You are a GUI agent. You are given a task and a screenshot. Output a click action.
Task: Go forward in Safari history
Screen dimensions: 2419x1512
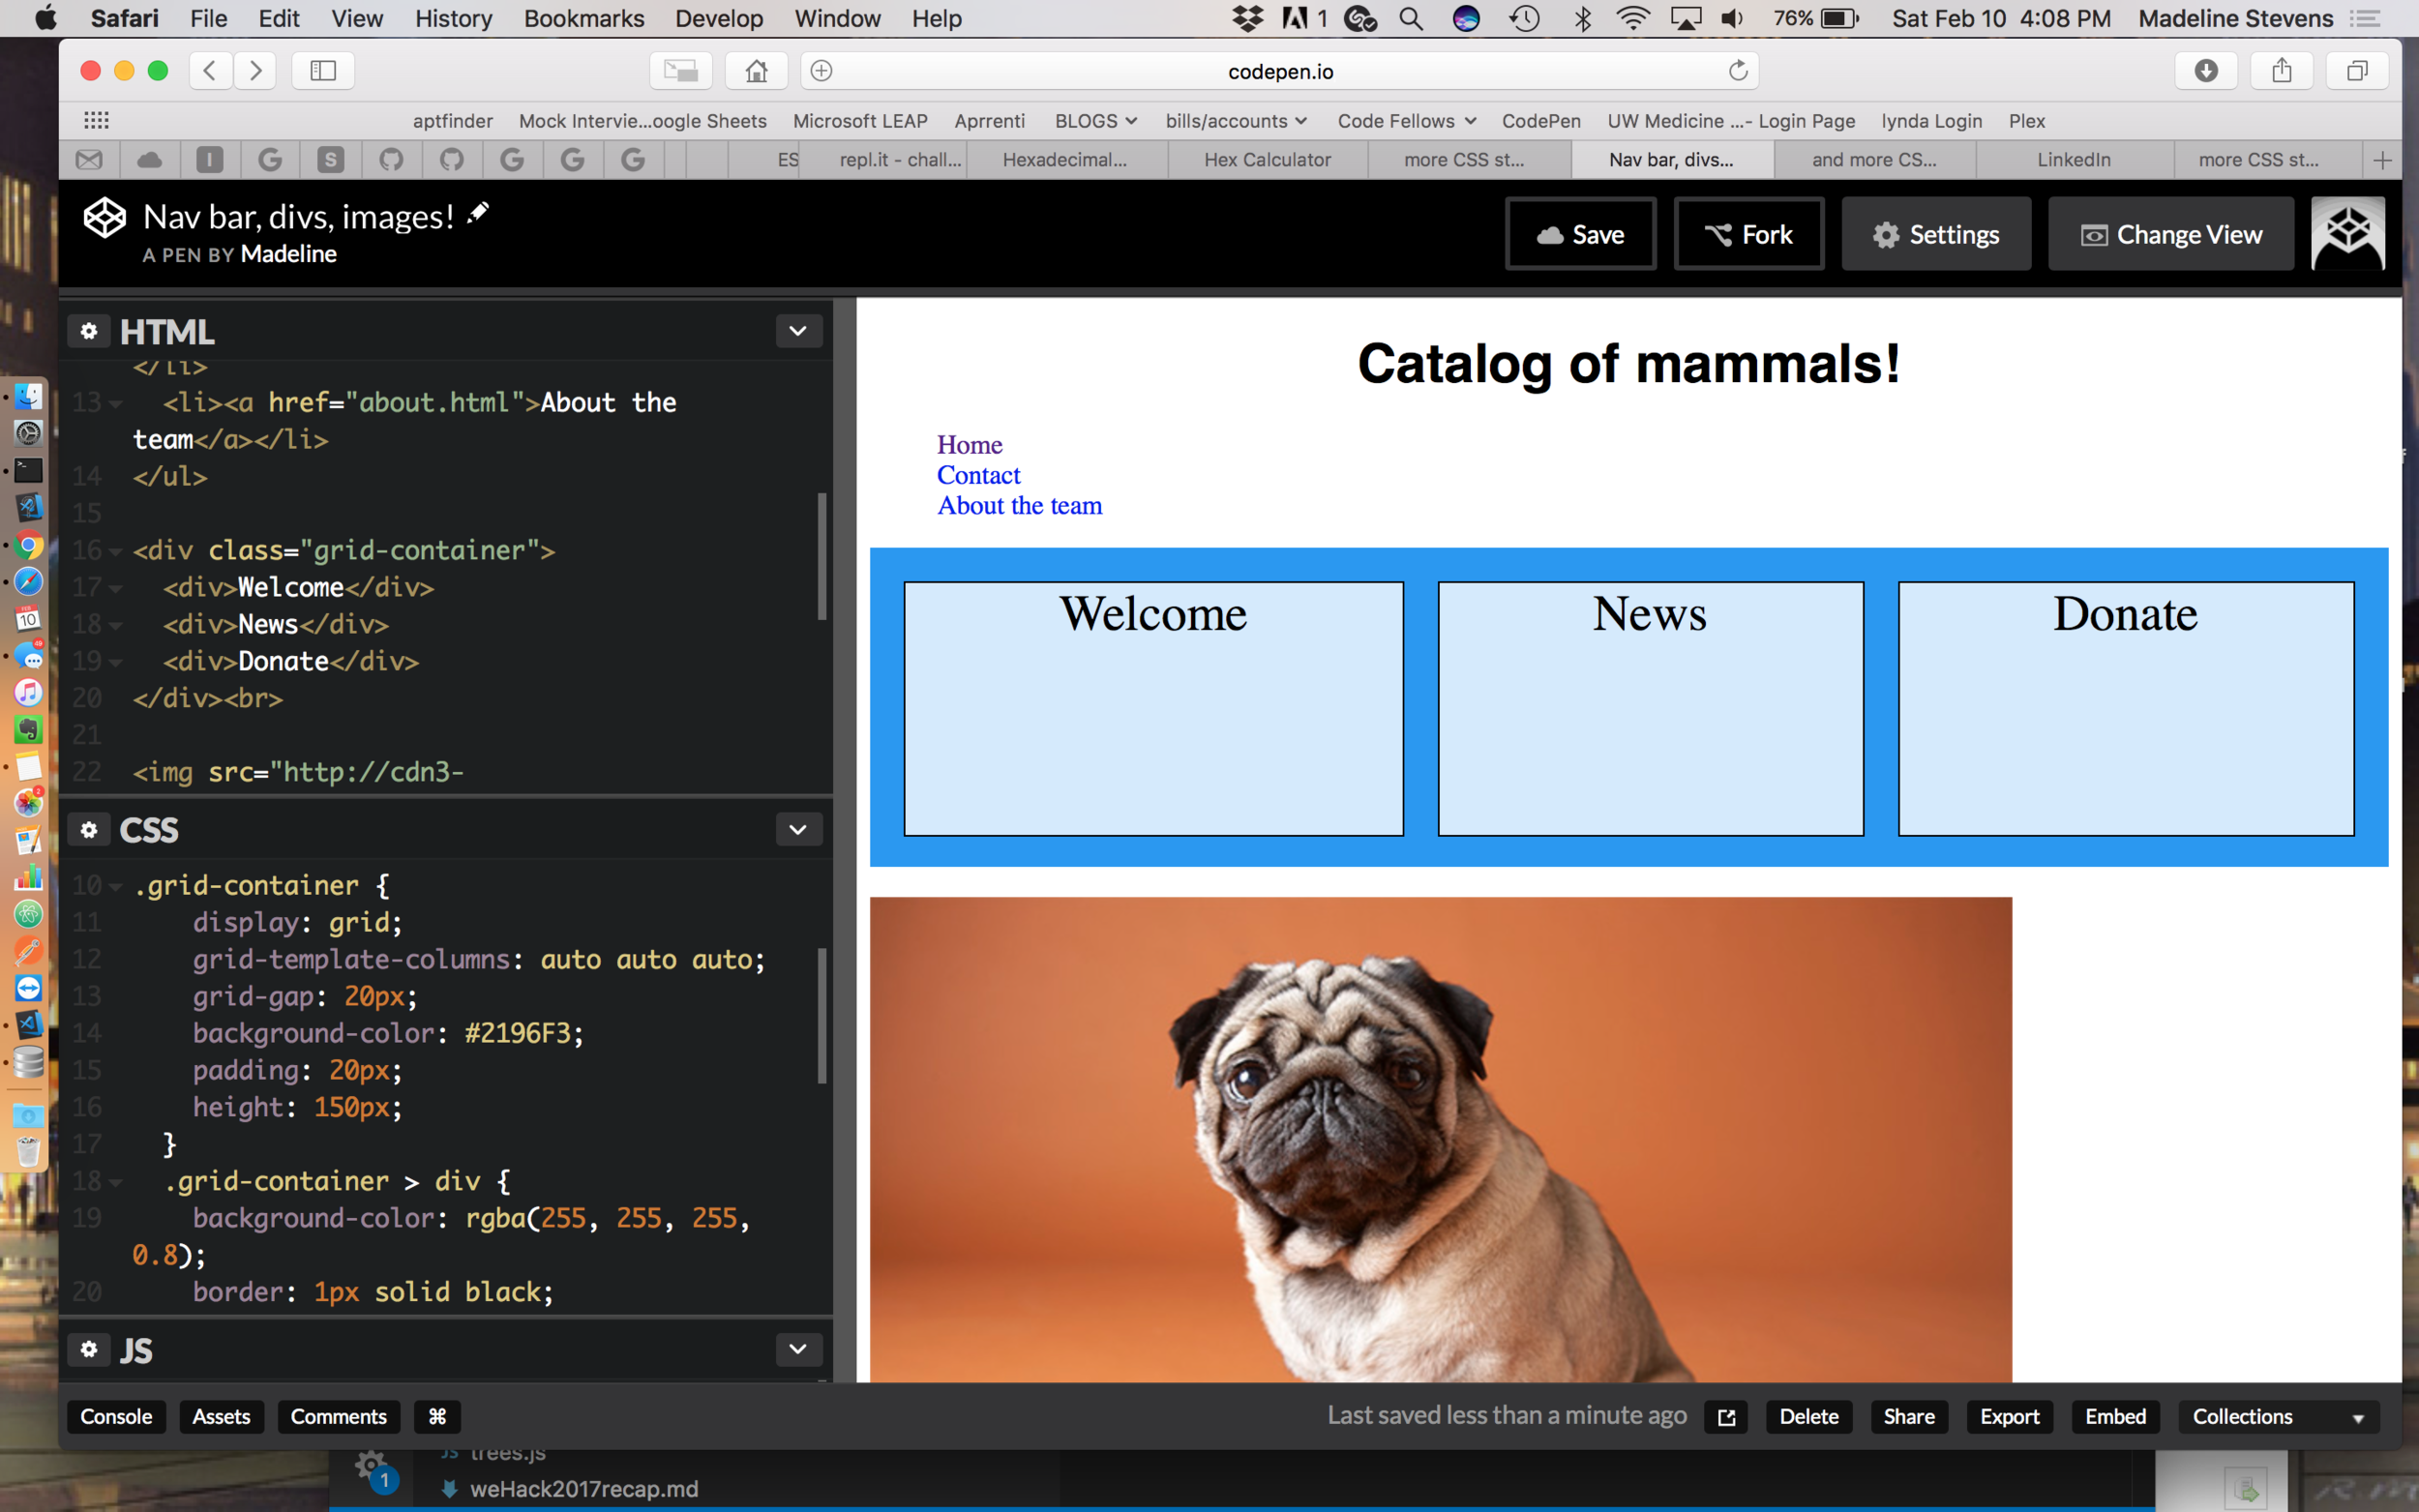coord(255,70)
